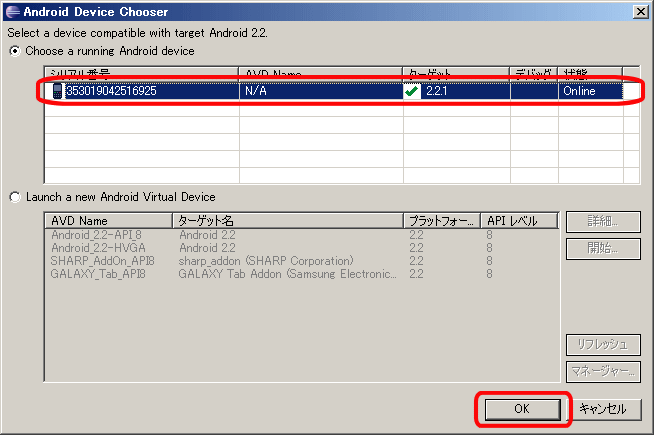This screenshot has height=435, width=654.
Task: Select serial number 353019042516925
Action: pyautogui.click(x=111, y=91)
